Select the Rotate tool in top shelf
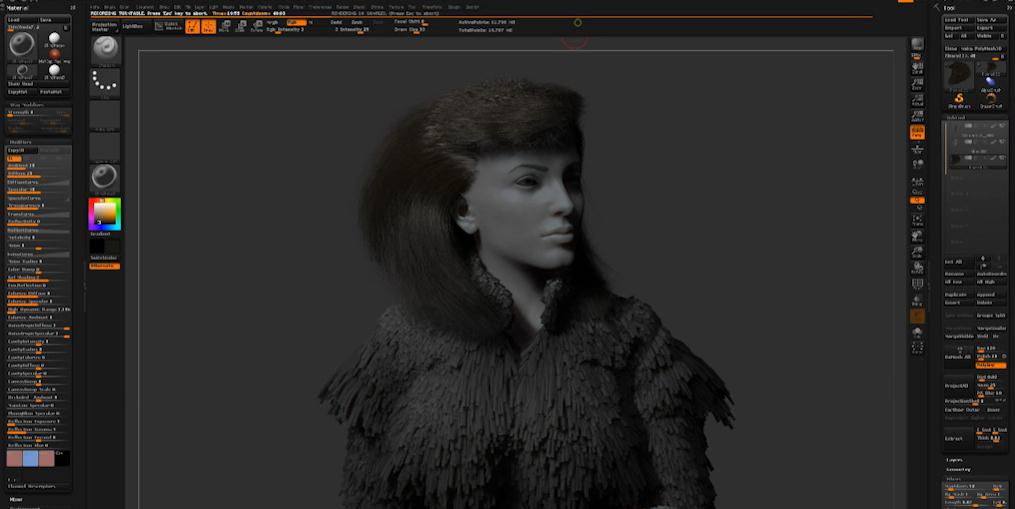The height and width of the screenshot is (509, 1015). coord(258,27)
